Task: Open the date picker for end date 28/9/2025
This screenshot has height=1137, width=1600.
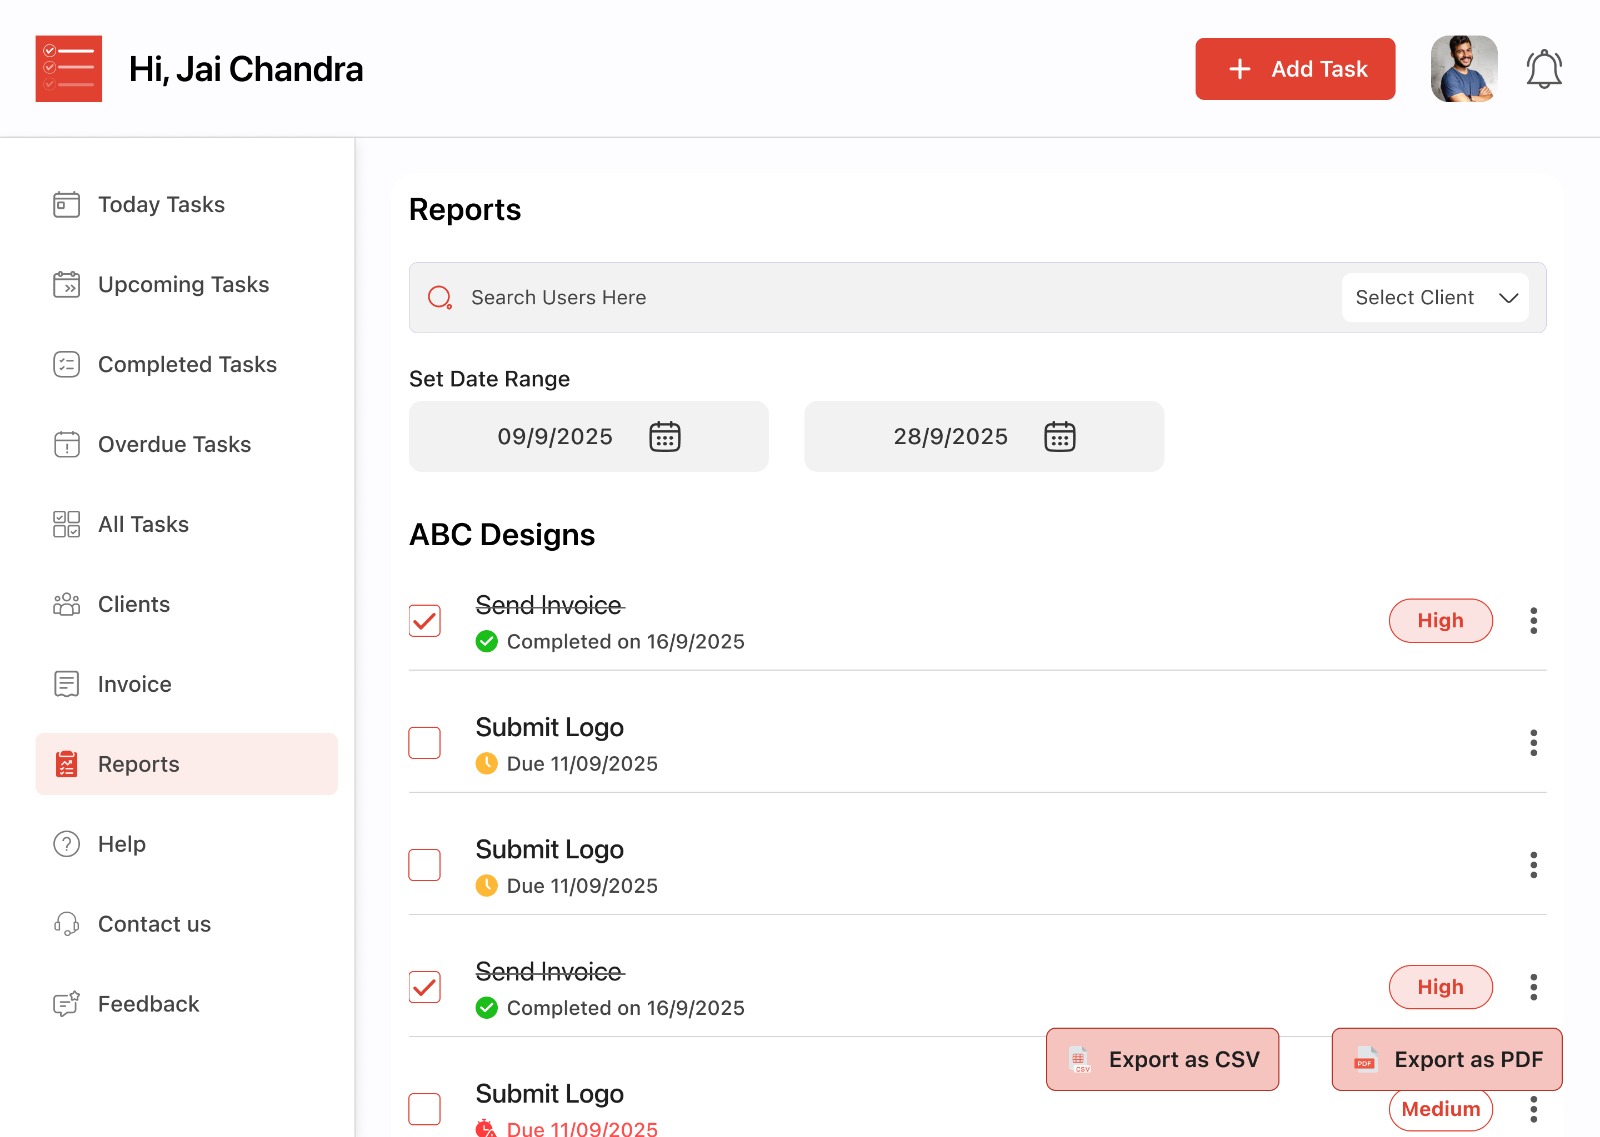Action: [x=1061, y=436]
